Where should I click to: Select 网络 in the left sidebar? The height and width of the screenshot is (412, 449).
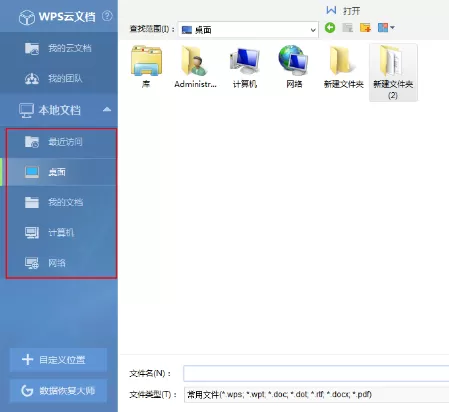[x=61, y=263]
